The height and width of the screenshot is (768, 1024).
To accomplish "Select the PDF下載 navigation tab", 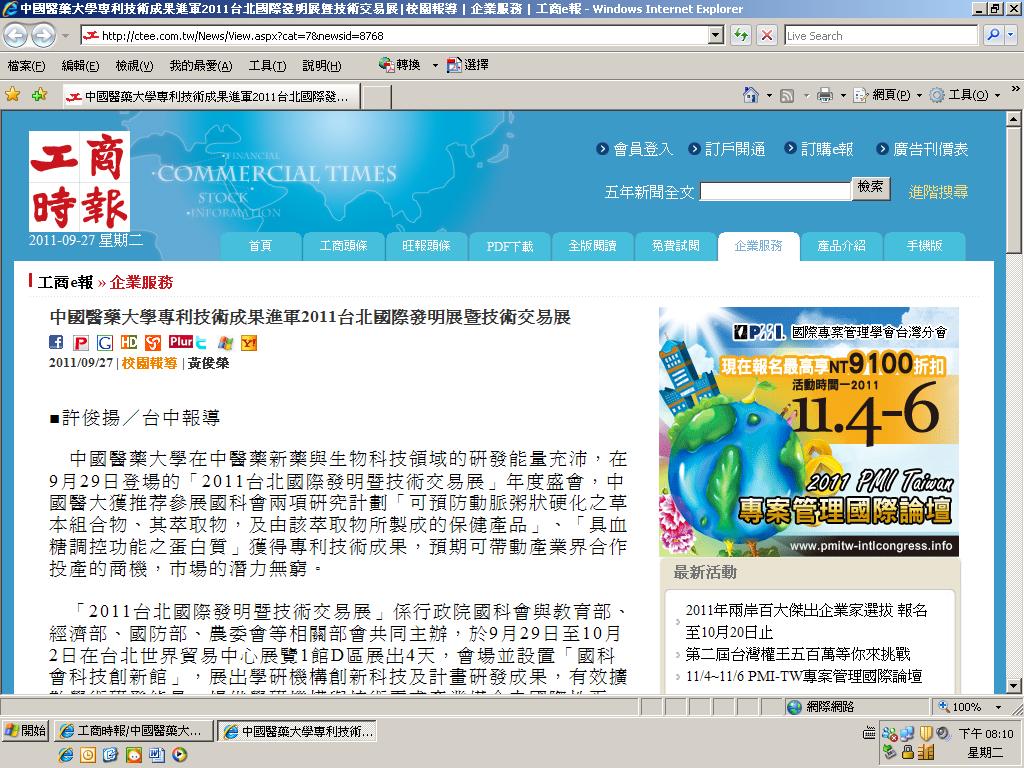I will (x=509, y=246).
